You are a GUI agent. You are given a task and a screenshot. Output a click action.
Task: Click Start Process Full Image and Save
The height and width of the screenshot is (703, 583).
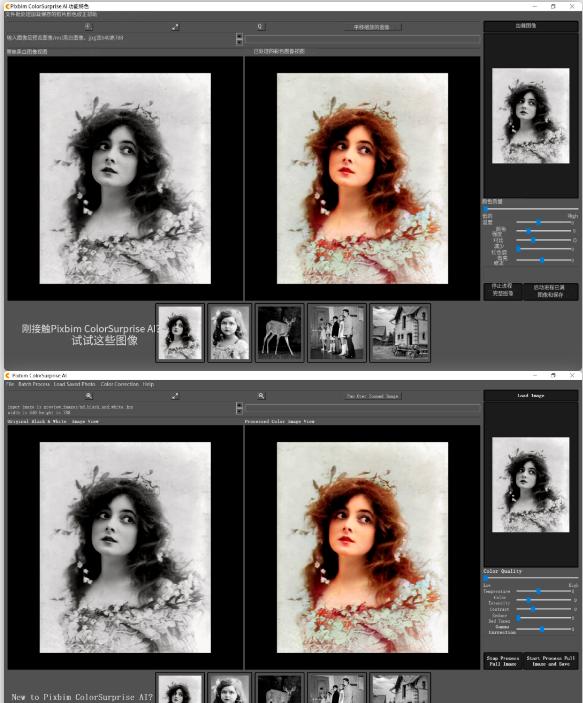tap(551, 661)
